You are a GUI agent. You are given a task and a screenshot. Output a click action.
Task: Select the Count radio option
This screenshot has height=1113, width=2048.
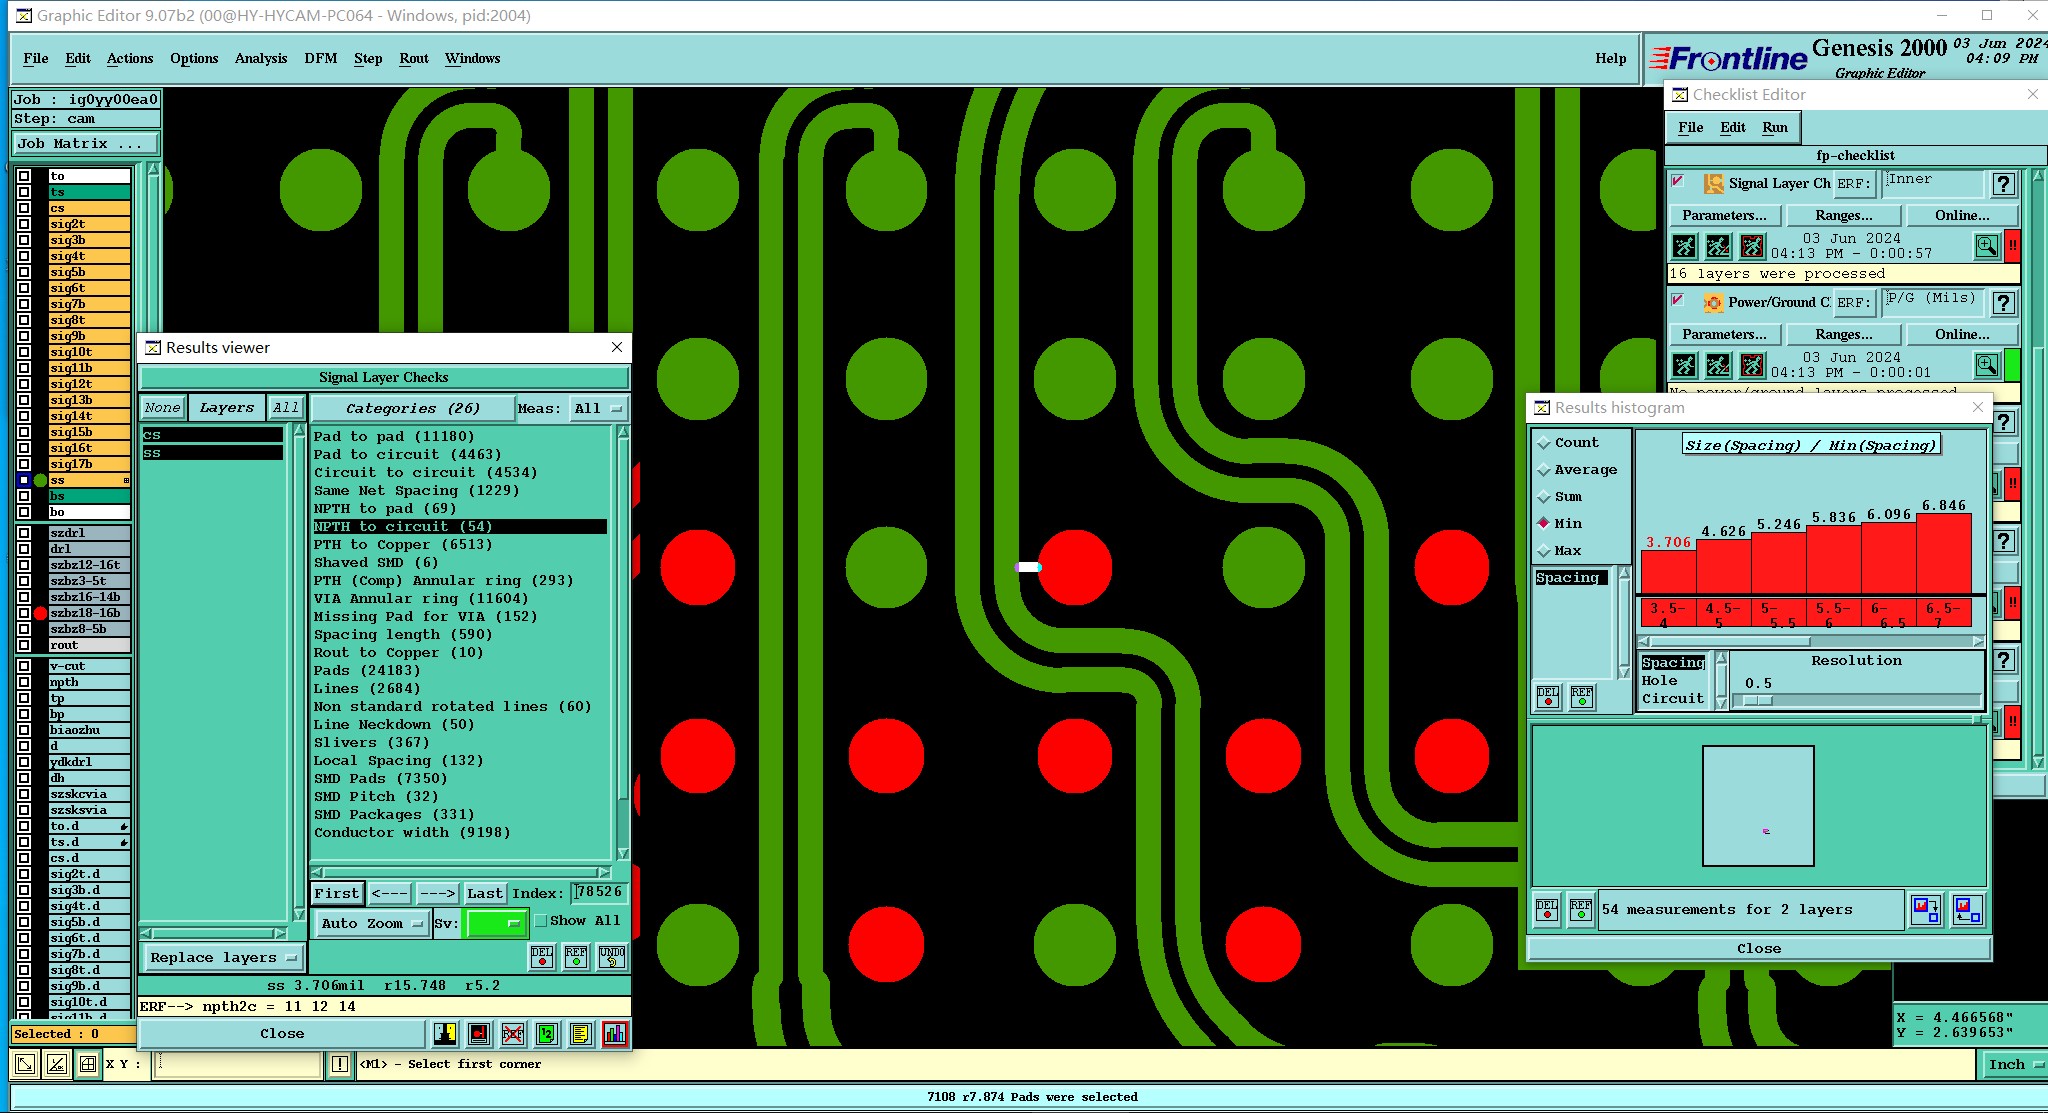[x=1544, y=443]
